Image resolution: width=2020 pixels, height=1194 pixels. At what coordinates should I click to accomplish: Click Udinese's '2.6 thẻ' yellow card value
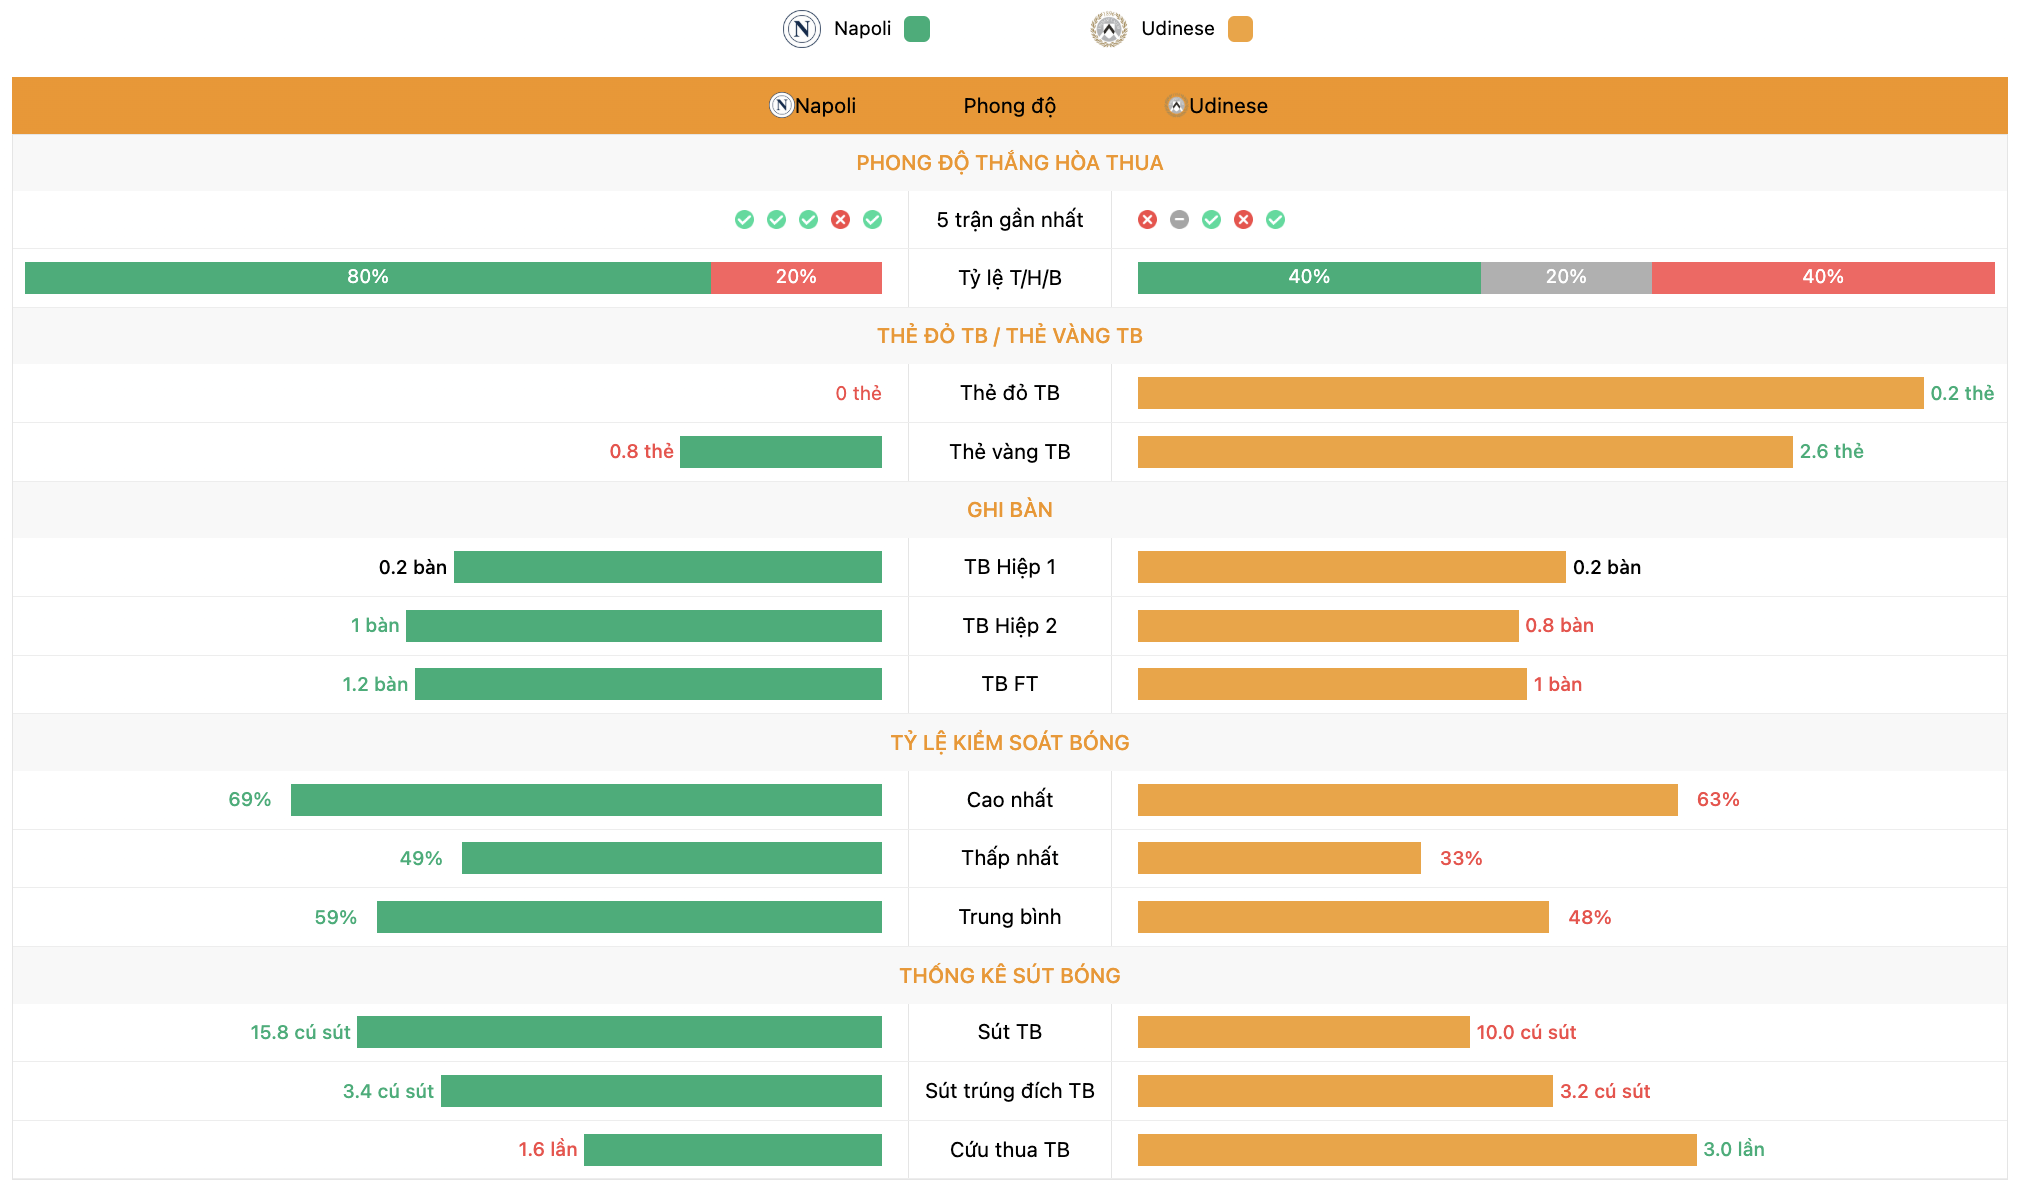[1832, 452]
